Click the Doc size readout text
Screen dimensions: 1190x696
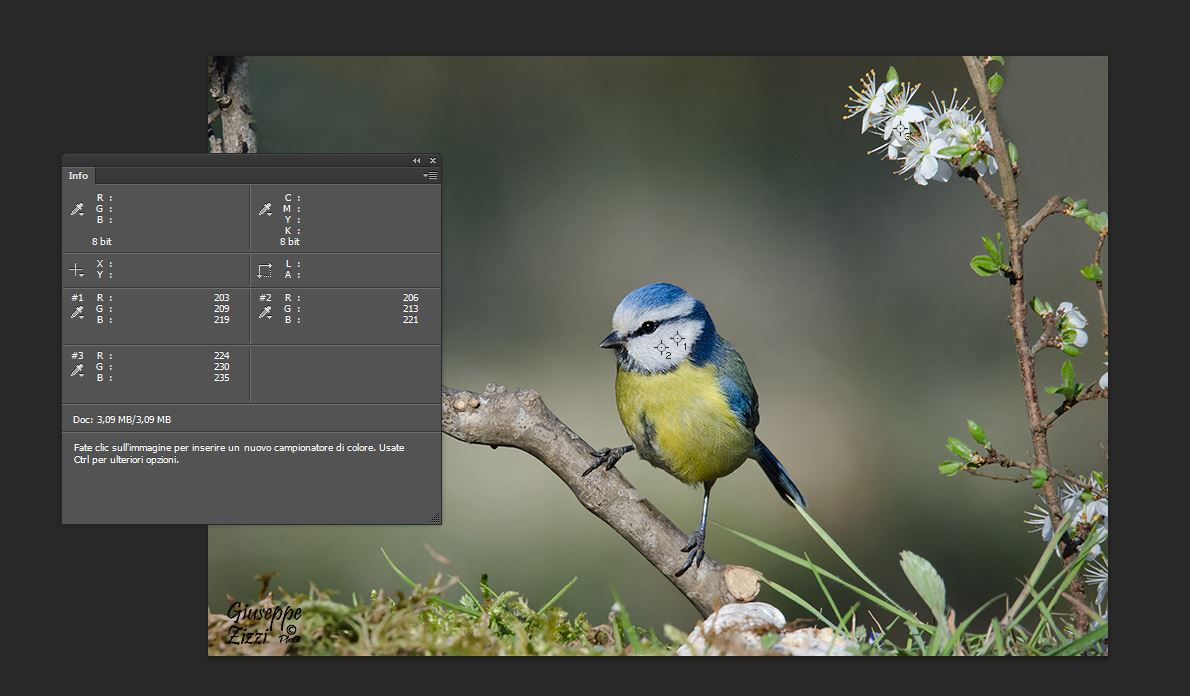point(122,420)
